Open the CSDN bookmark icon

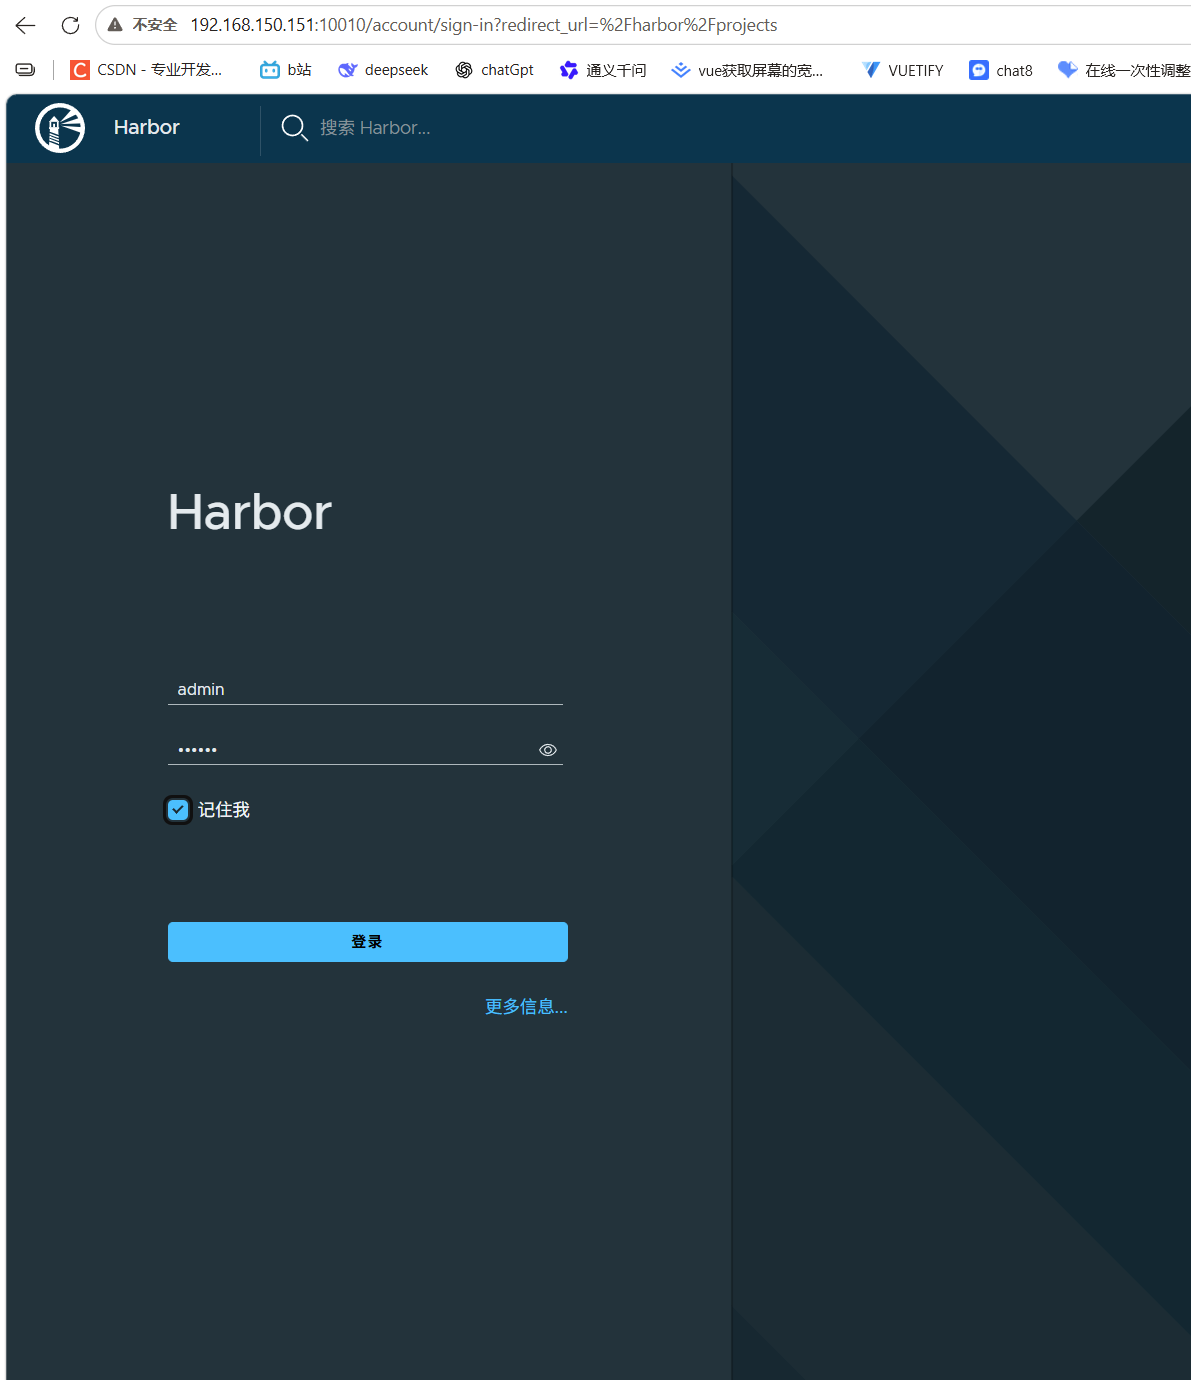click(x=79, y=70)
